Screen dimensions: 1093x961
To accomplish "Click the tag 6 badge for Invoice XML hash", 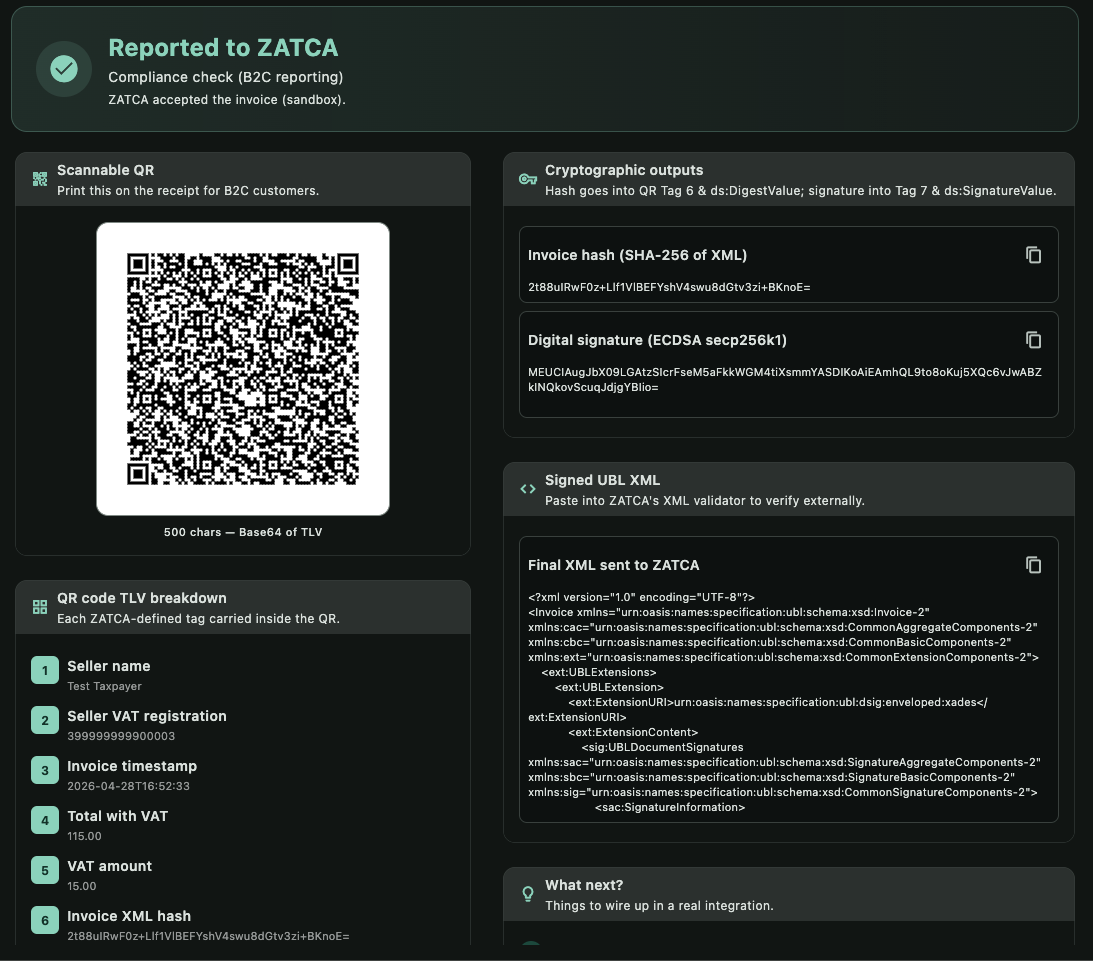I will click(45, 921).
